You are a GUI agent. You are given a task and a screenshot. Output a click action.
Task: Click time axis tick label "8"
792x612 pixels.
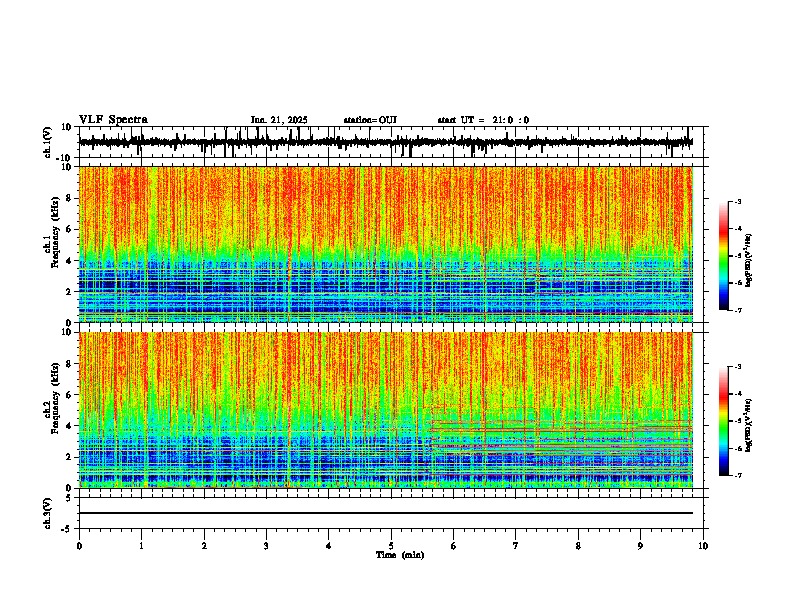pyautogui.click(x=578, y=546)
